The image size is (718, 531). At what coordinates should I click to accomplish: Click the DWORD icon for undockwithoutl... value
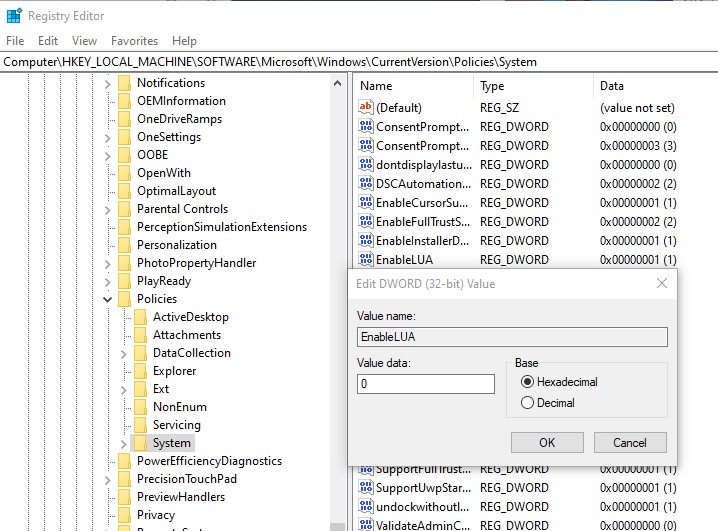pos(365,506)
